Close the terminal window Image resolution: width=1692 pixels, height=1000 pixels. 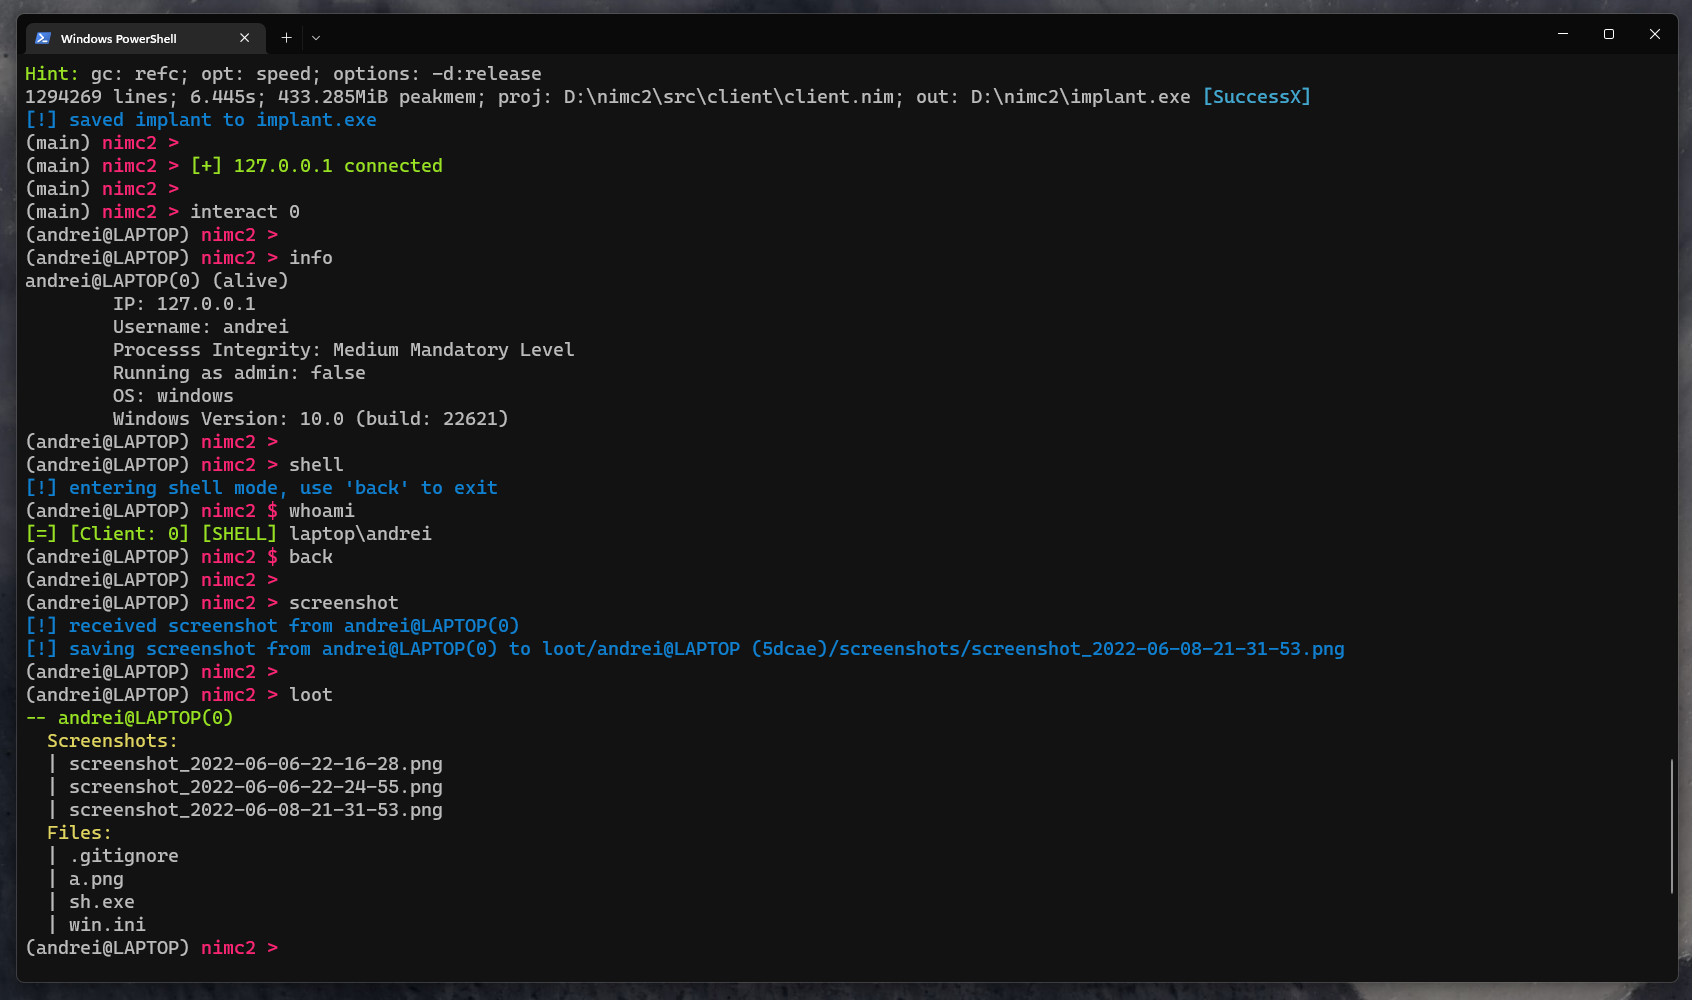pyautogui.click(x=1655, y=34)
